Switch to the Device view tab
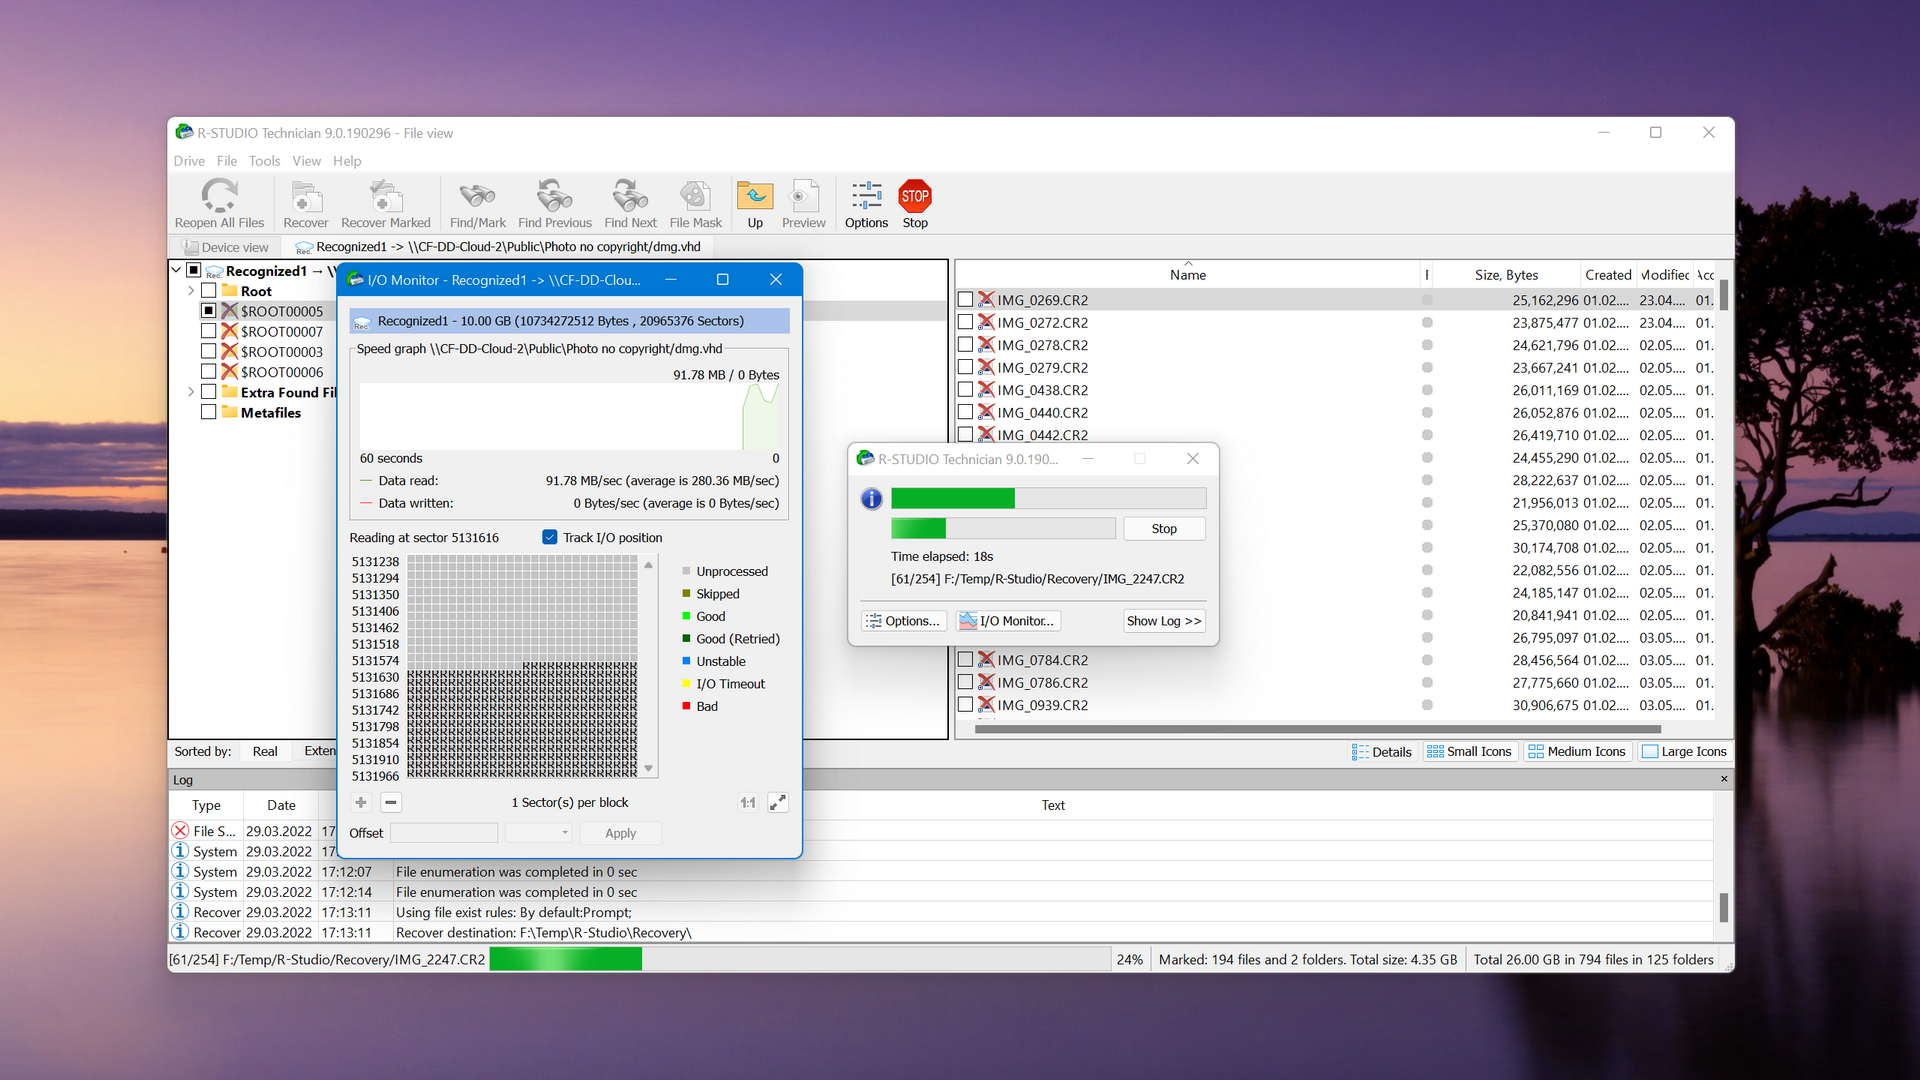Image resolution: width=1920 pixels, height=1080 pixels. [225, 247]
